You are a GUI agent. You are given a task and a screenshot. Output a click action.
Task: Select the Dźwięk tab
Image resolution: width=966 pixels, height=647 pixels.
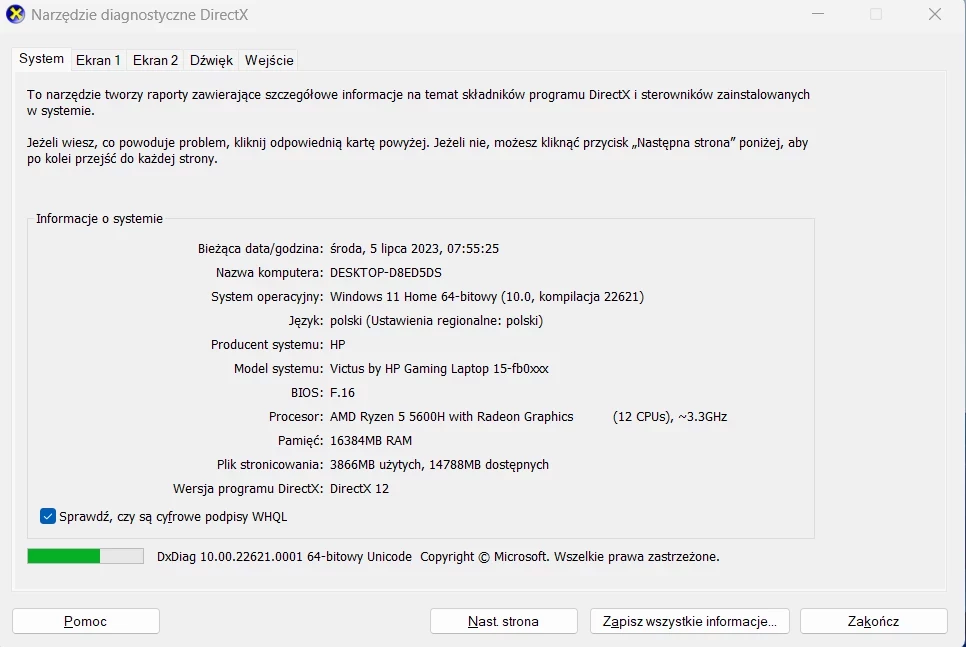point(211,60)
